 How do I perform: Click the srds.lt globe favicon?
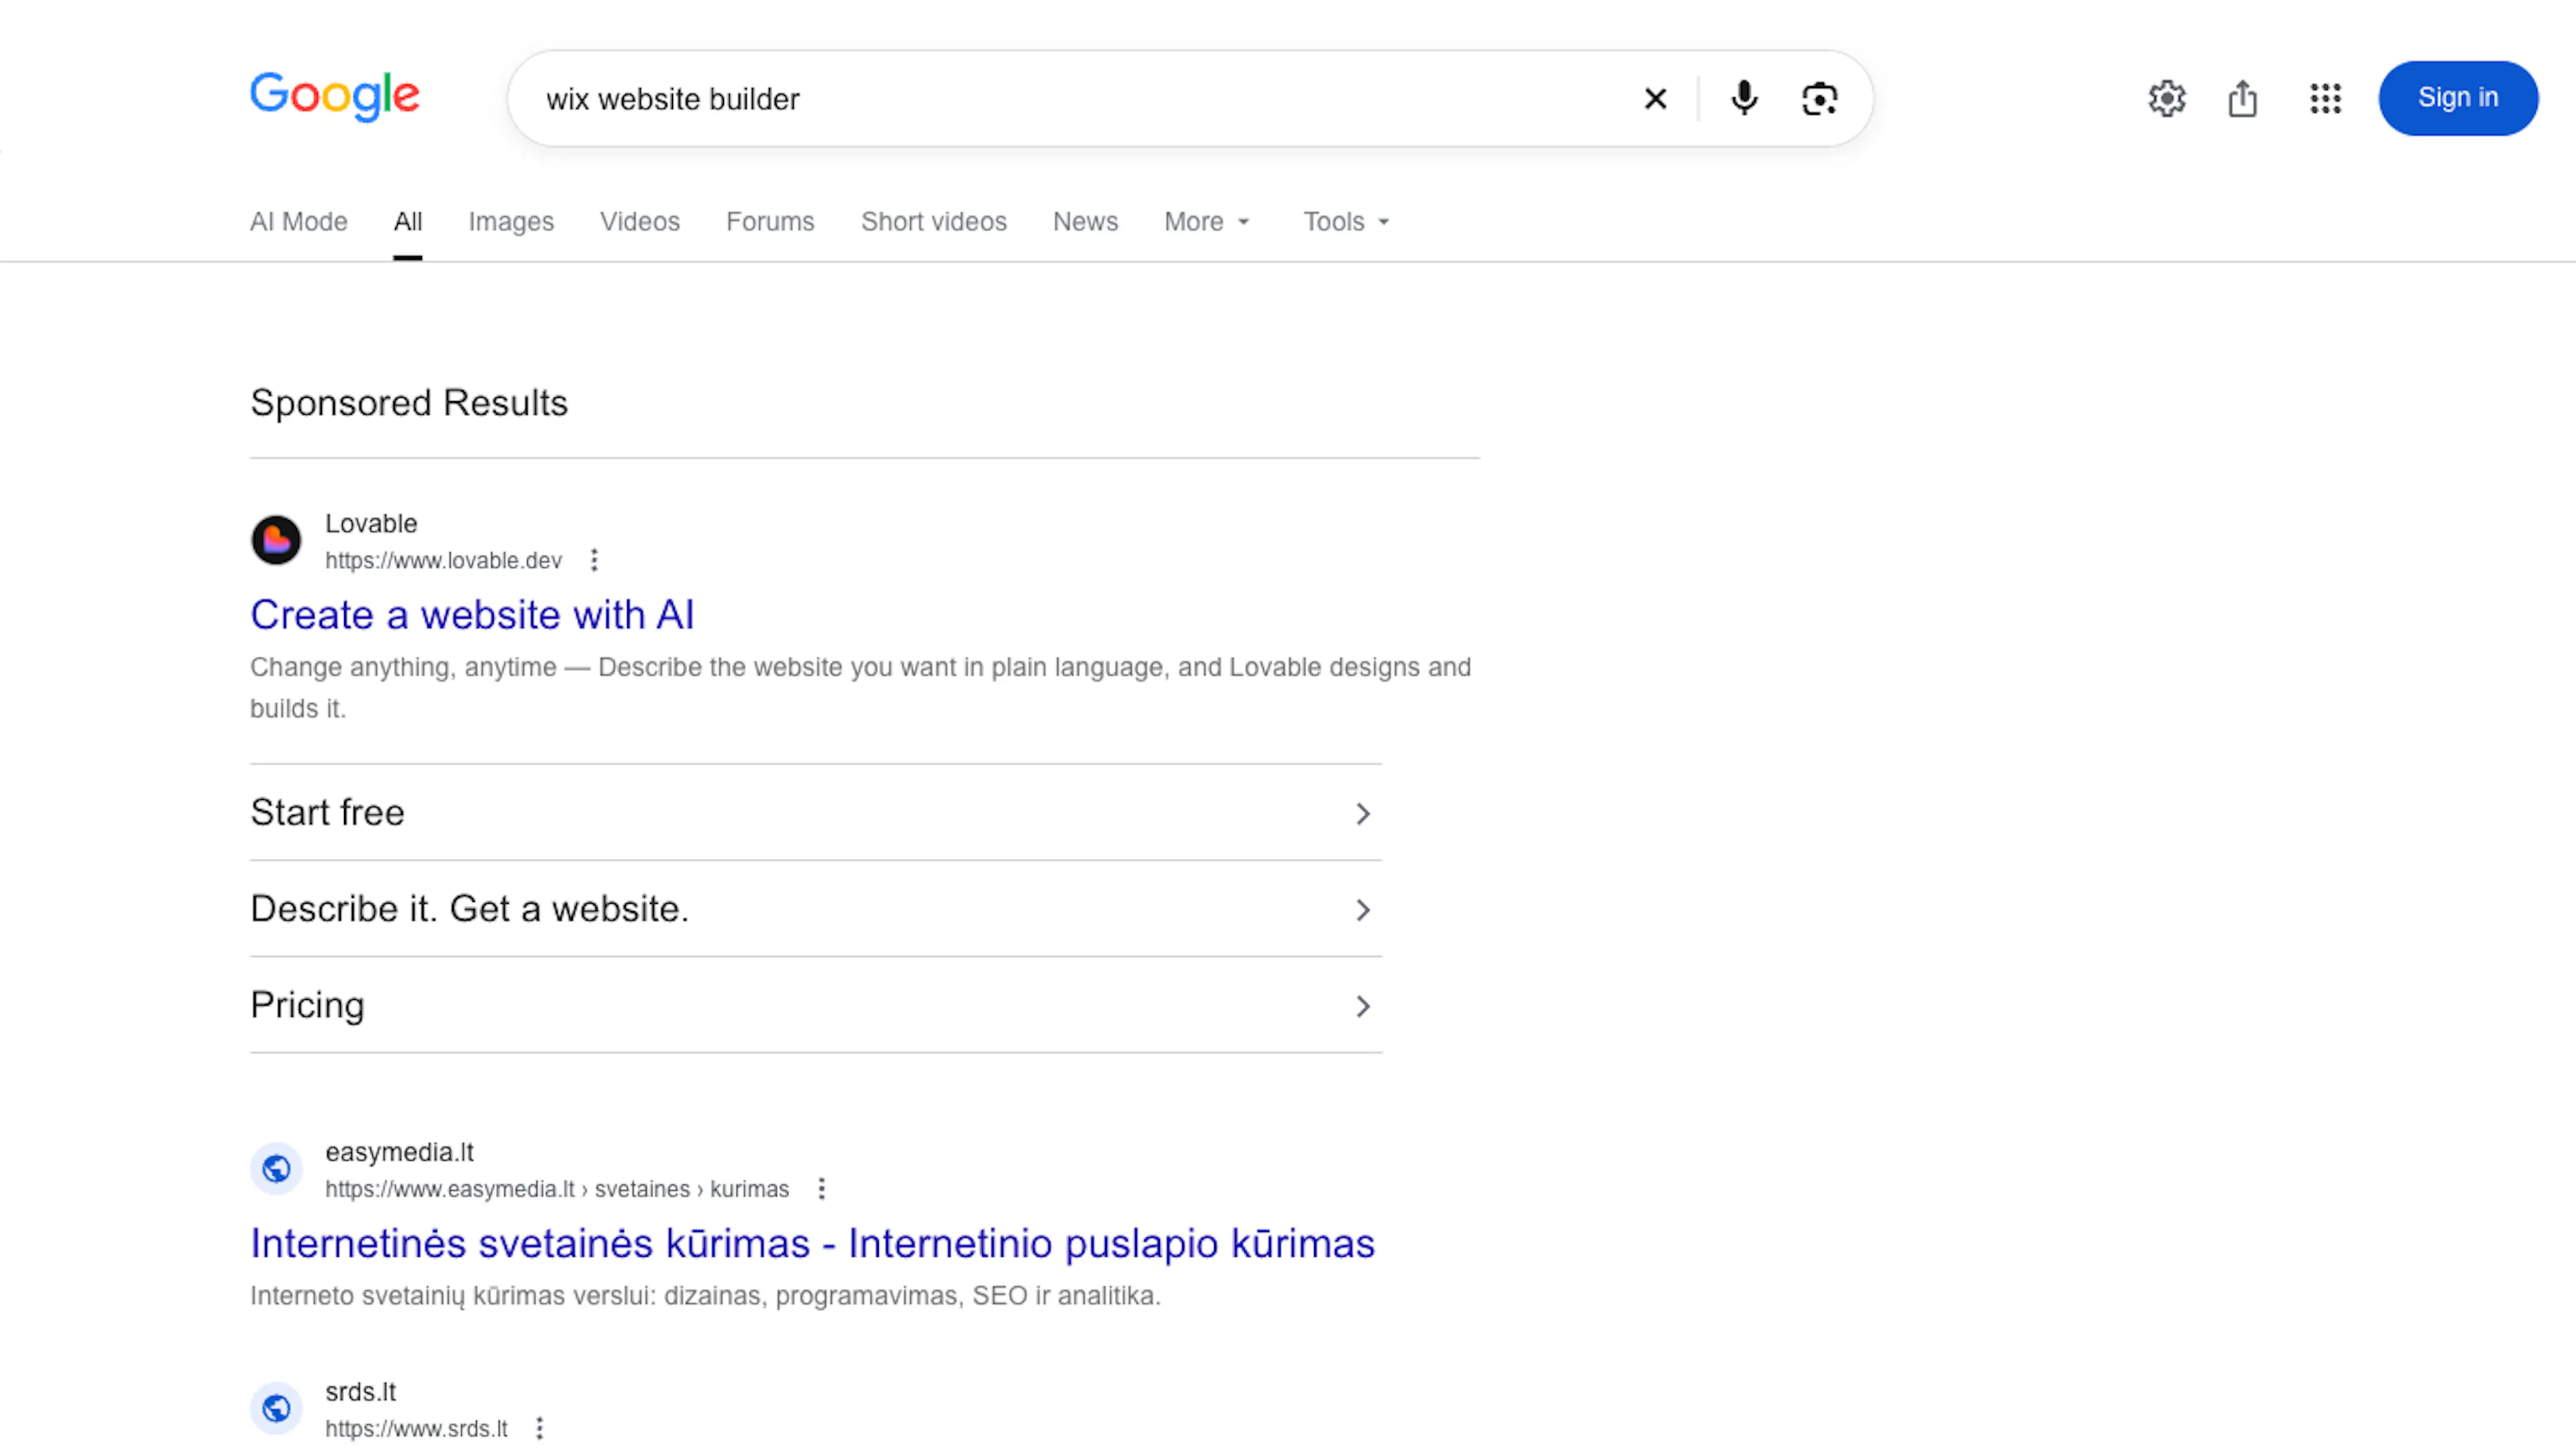pyautogui.click(x=276, y=1408)
